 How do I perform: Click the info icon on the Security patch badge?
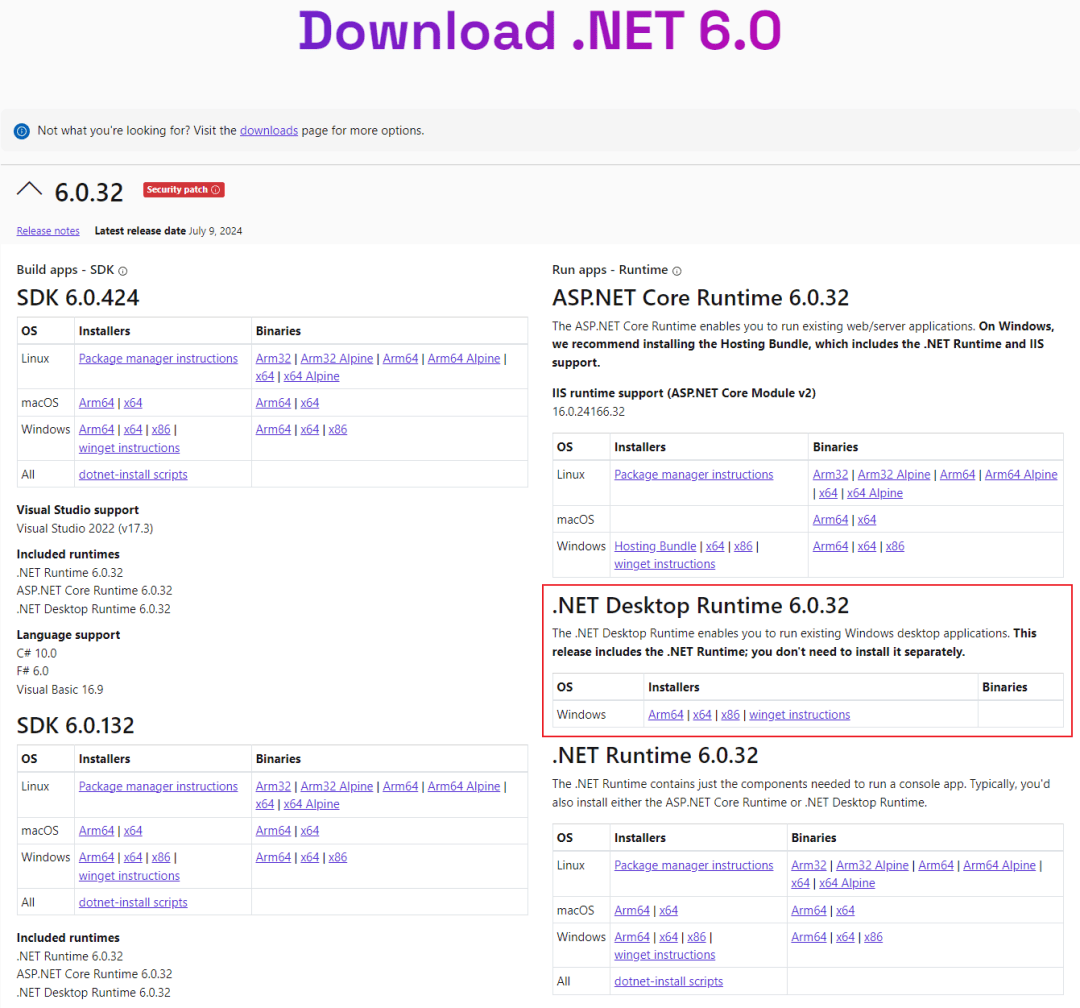(214, 189)
